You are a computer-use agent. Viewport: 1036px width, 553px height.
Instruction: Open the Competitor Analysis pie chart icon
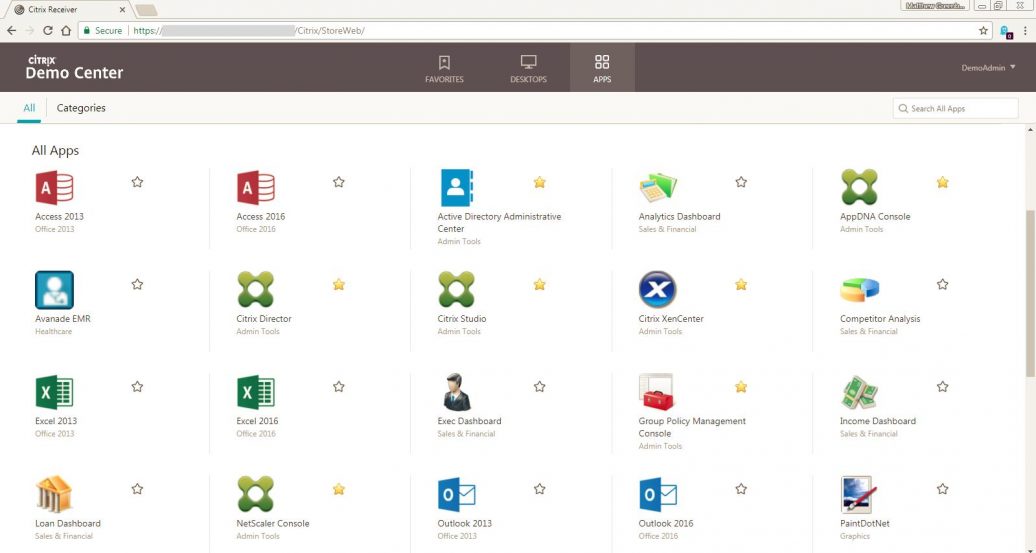[859, 290]
